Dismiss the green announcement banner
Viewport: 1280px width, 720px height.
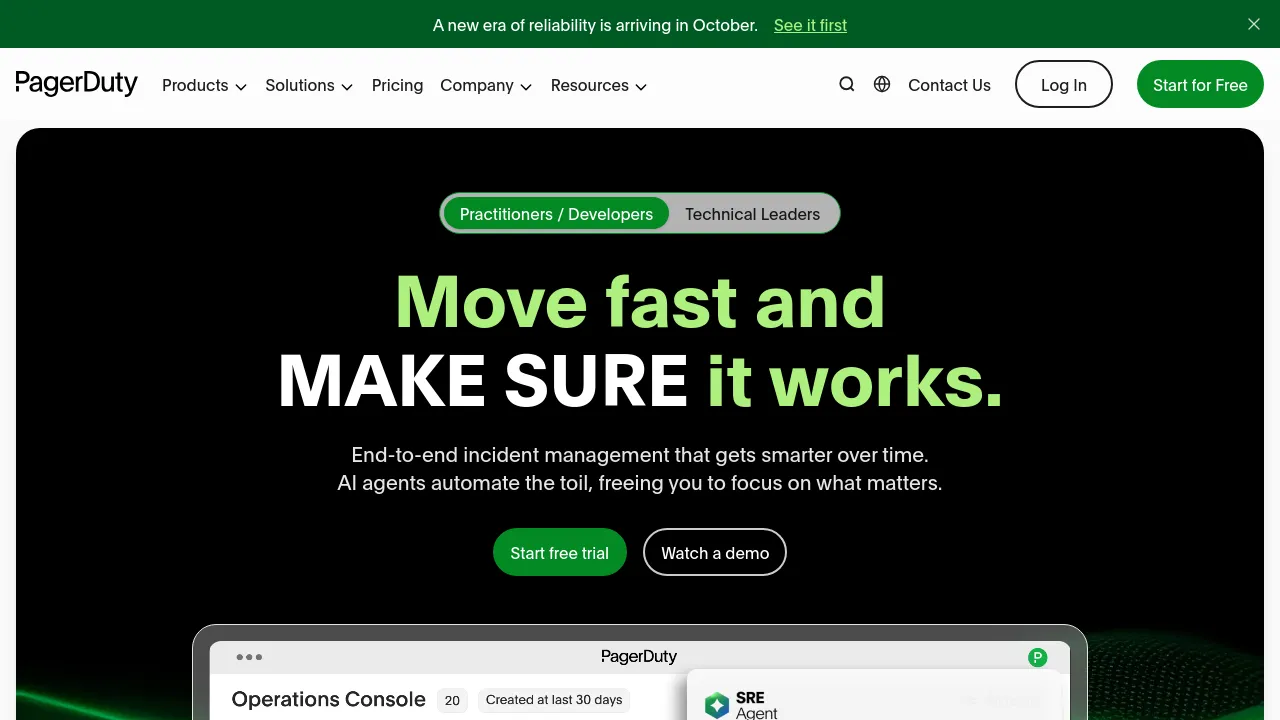(x=1254, y=24)
